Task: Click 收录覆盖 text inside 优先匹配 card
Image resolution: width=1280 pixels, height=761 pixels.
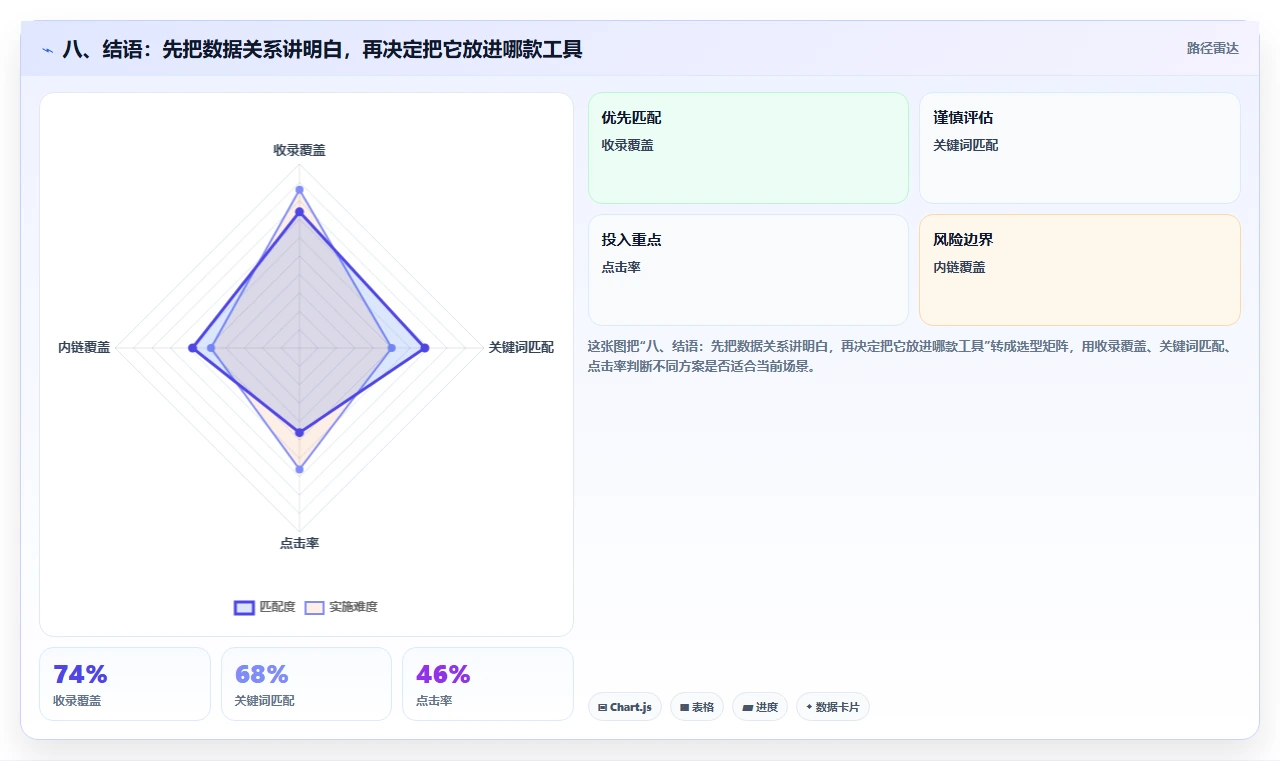Action: coord(627,145)
